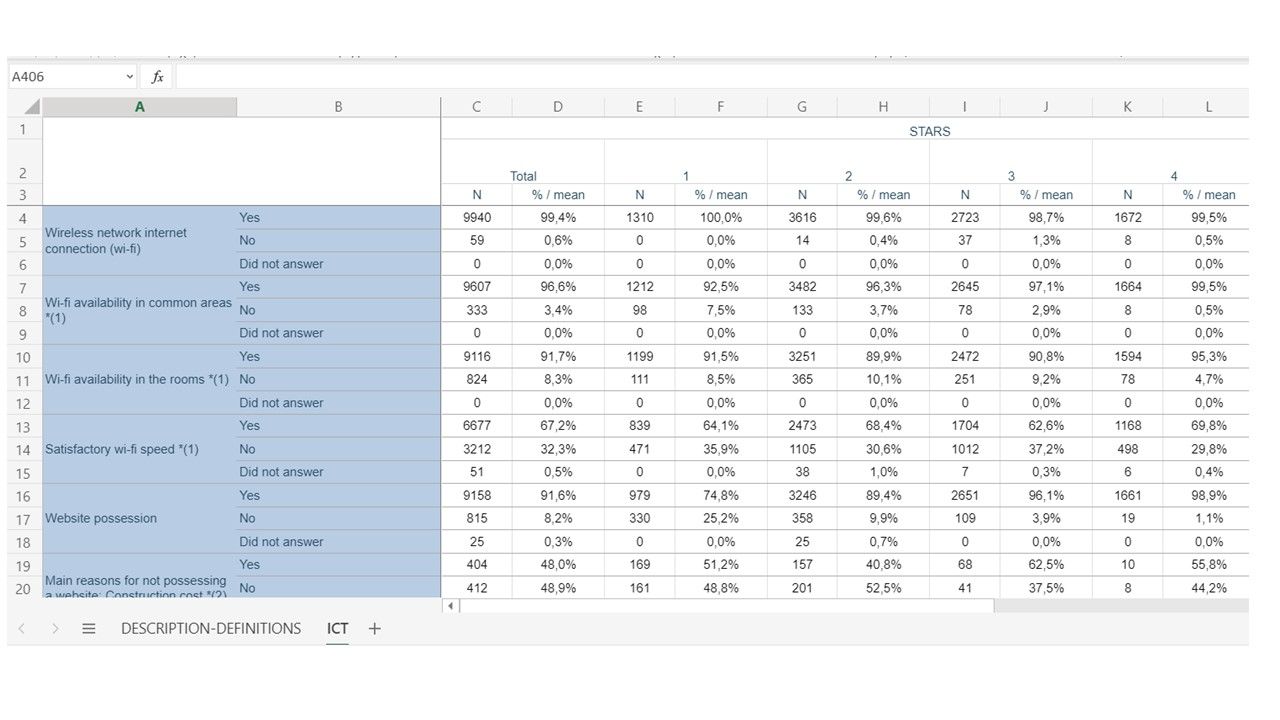Click cell with value 3482
The width and height of the screenshot is (1280, 720).
click(x=802, y=287)
